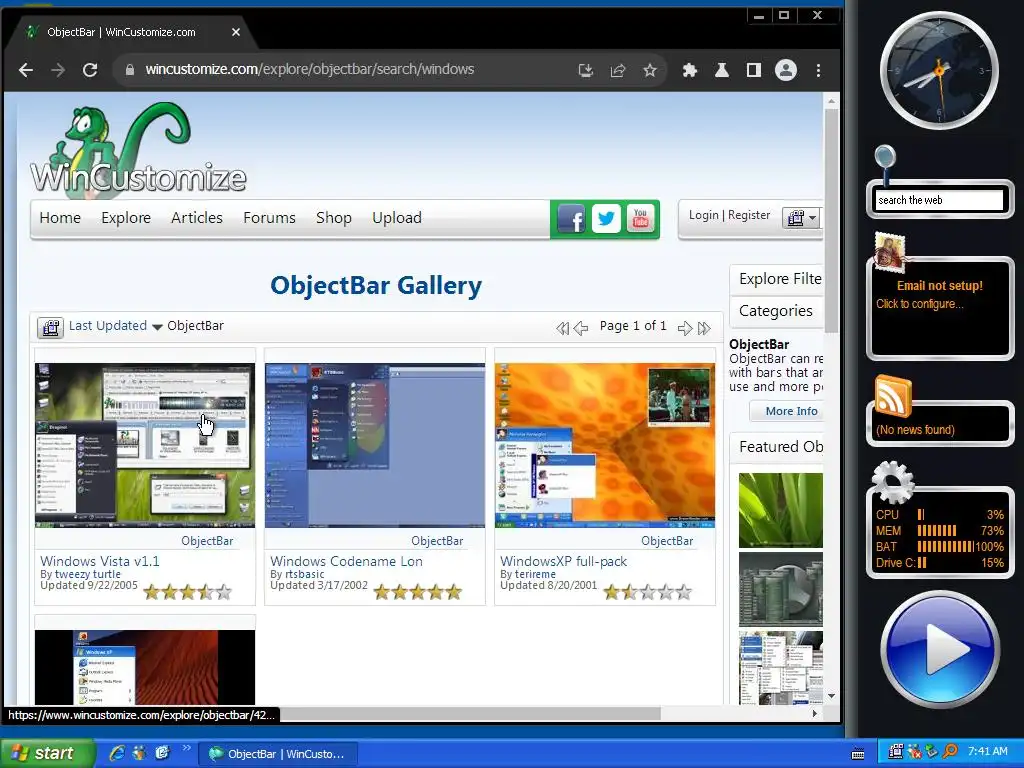This screenshot has height=768, width=1024.
Task: Go to next gallery page
Action: tap(685, 328)
